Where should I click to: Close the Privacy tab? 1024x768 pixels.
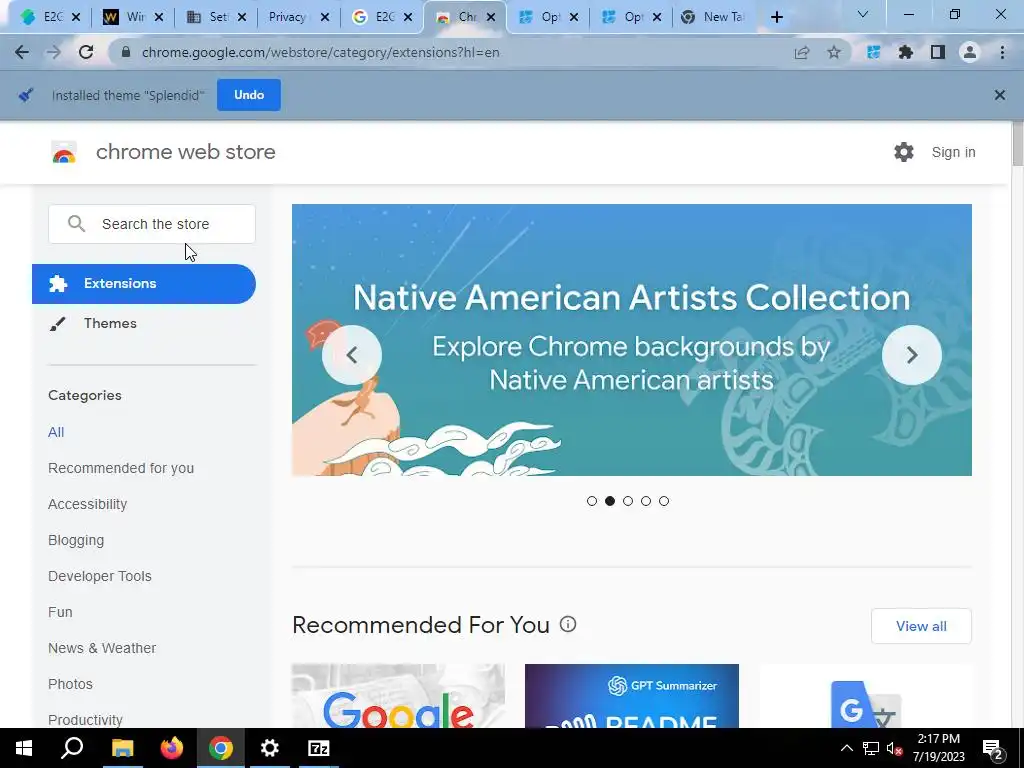[x=325, y=18]
